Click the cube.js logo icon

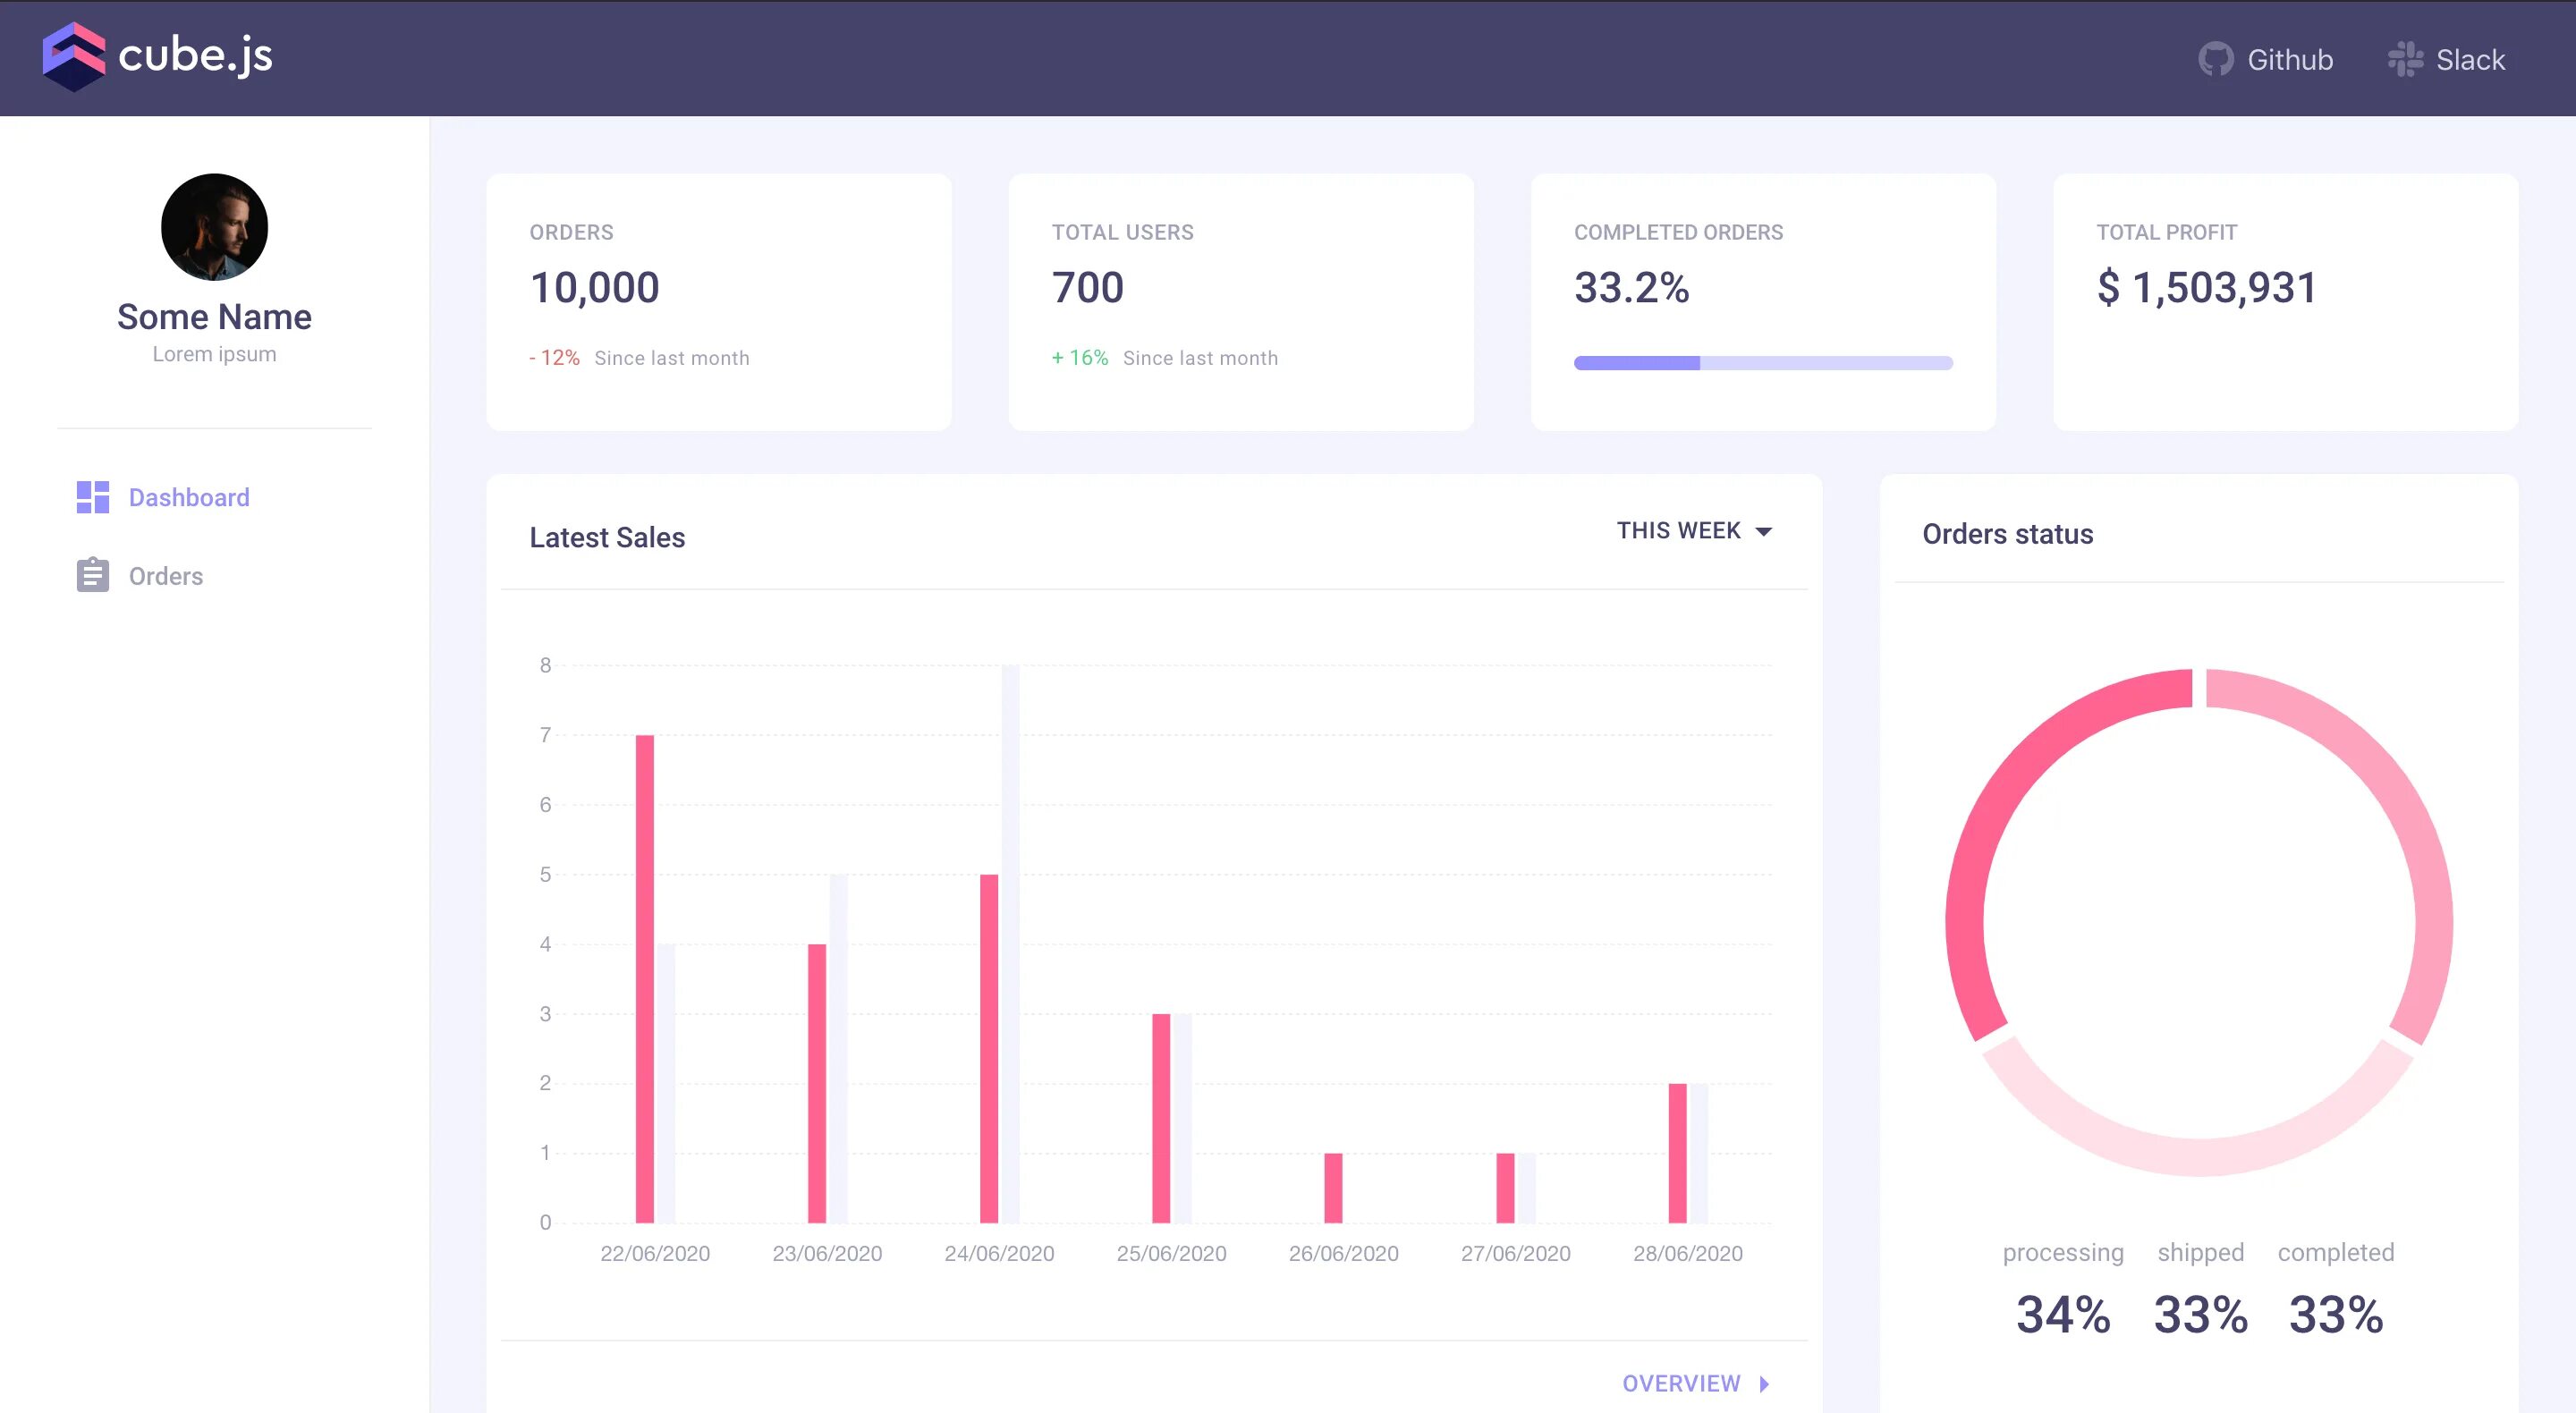(x=73, y=57)
